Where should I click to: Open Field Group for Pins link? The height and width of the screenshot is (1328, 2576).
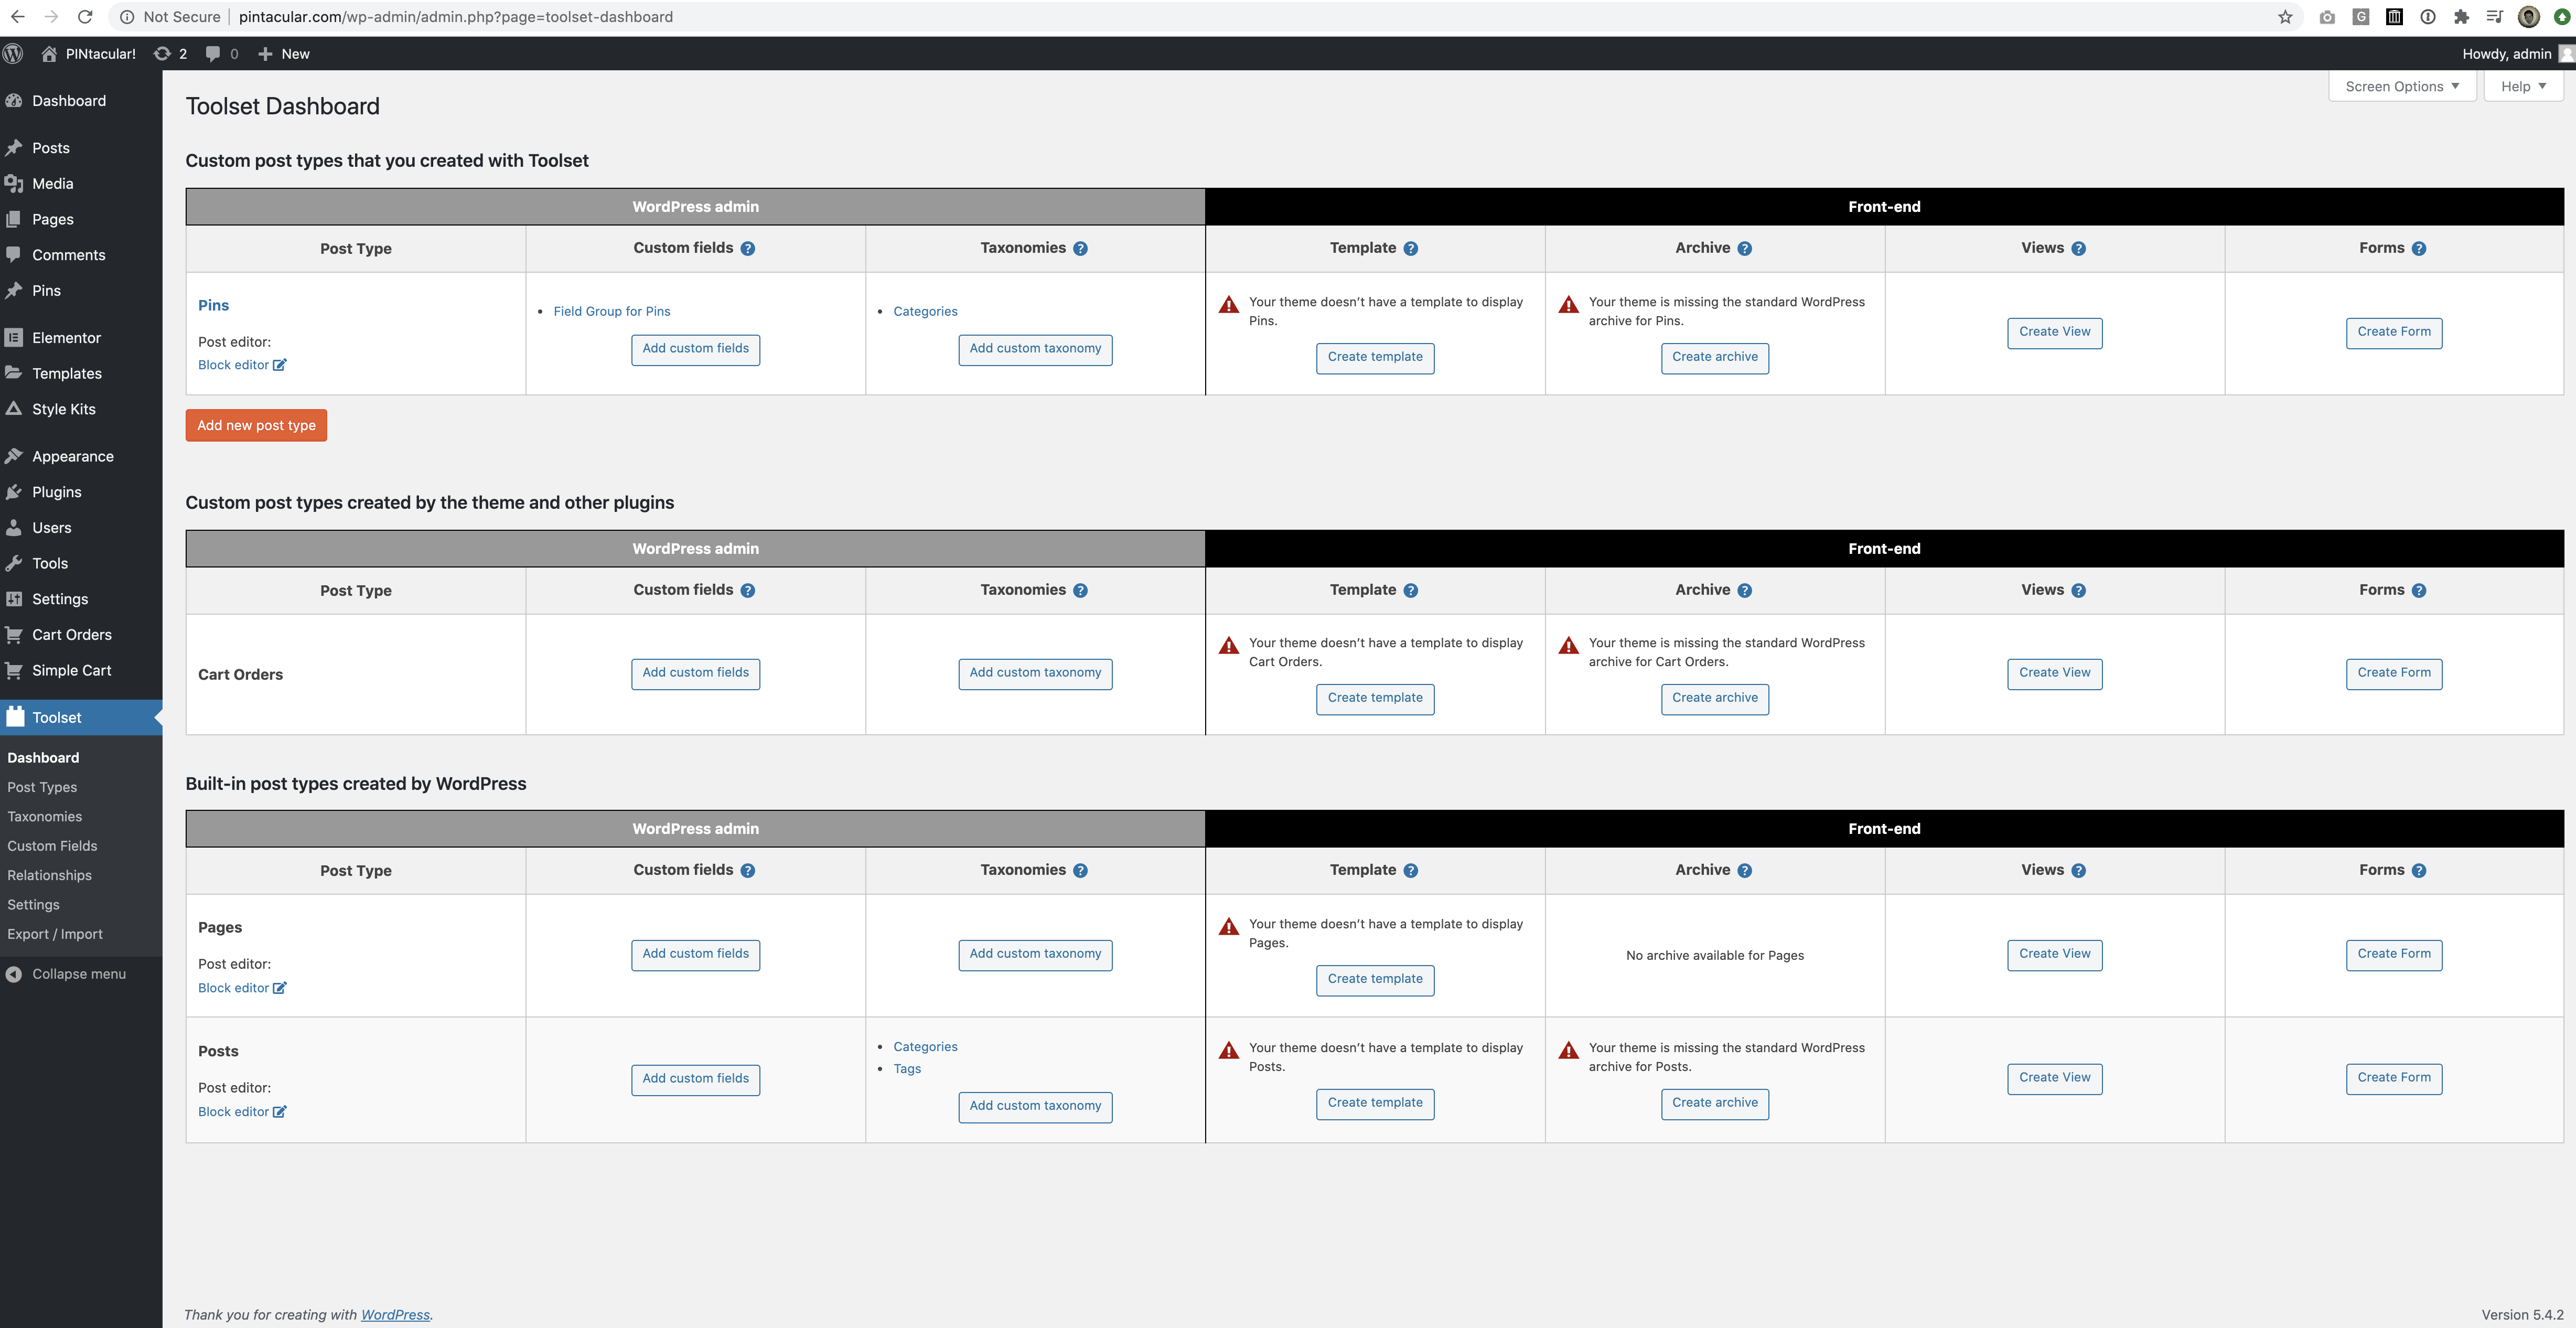click(612, 312)
